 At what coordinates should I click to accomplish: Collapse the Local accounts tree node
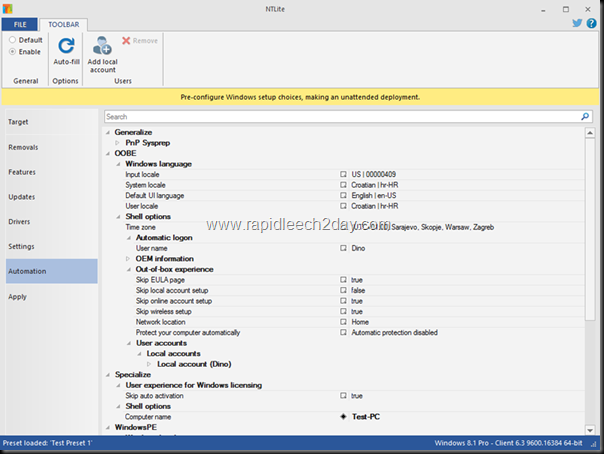click(139, 353)
